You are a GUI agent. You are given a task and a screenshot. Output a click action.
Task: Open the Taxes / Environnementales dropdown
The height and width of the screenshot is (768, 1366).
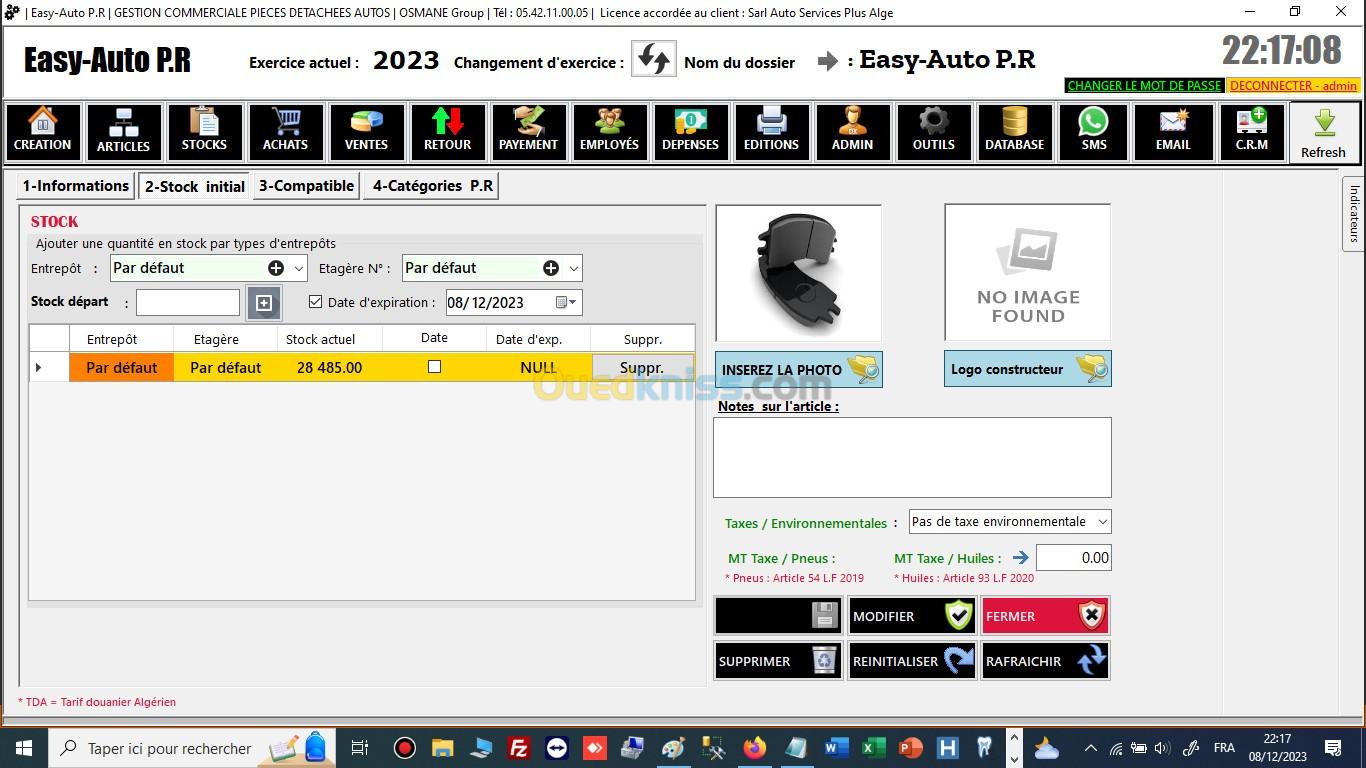tap(1101, 522)
